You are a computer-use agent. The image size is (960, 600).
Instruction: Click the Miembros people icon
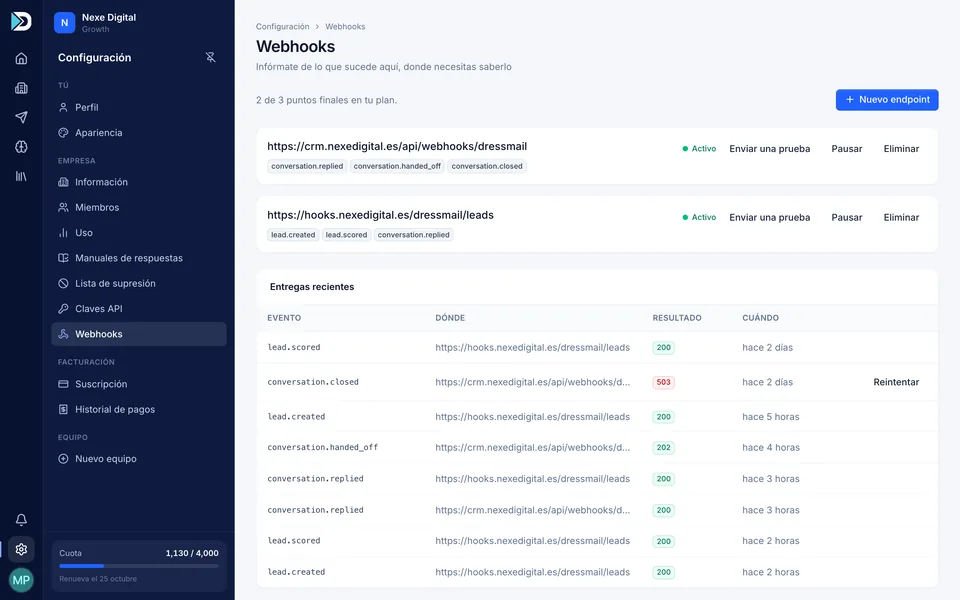point(63,207)
